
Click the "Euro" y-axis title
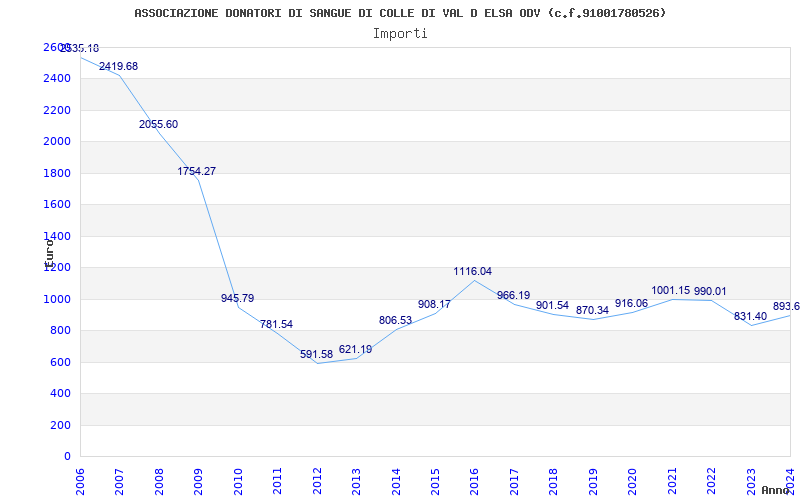pyautogui.click(x=48, y=250)
